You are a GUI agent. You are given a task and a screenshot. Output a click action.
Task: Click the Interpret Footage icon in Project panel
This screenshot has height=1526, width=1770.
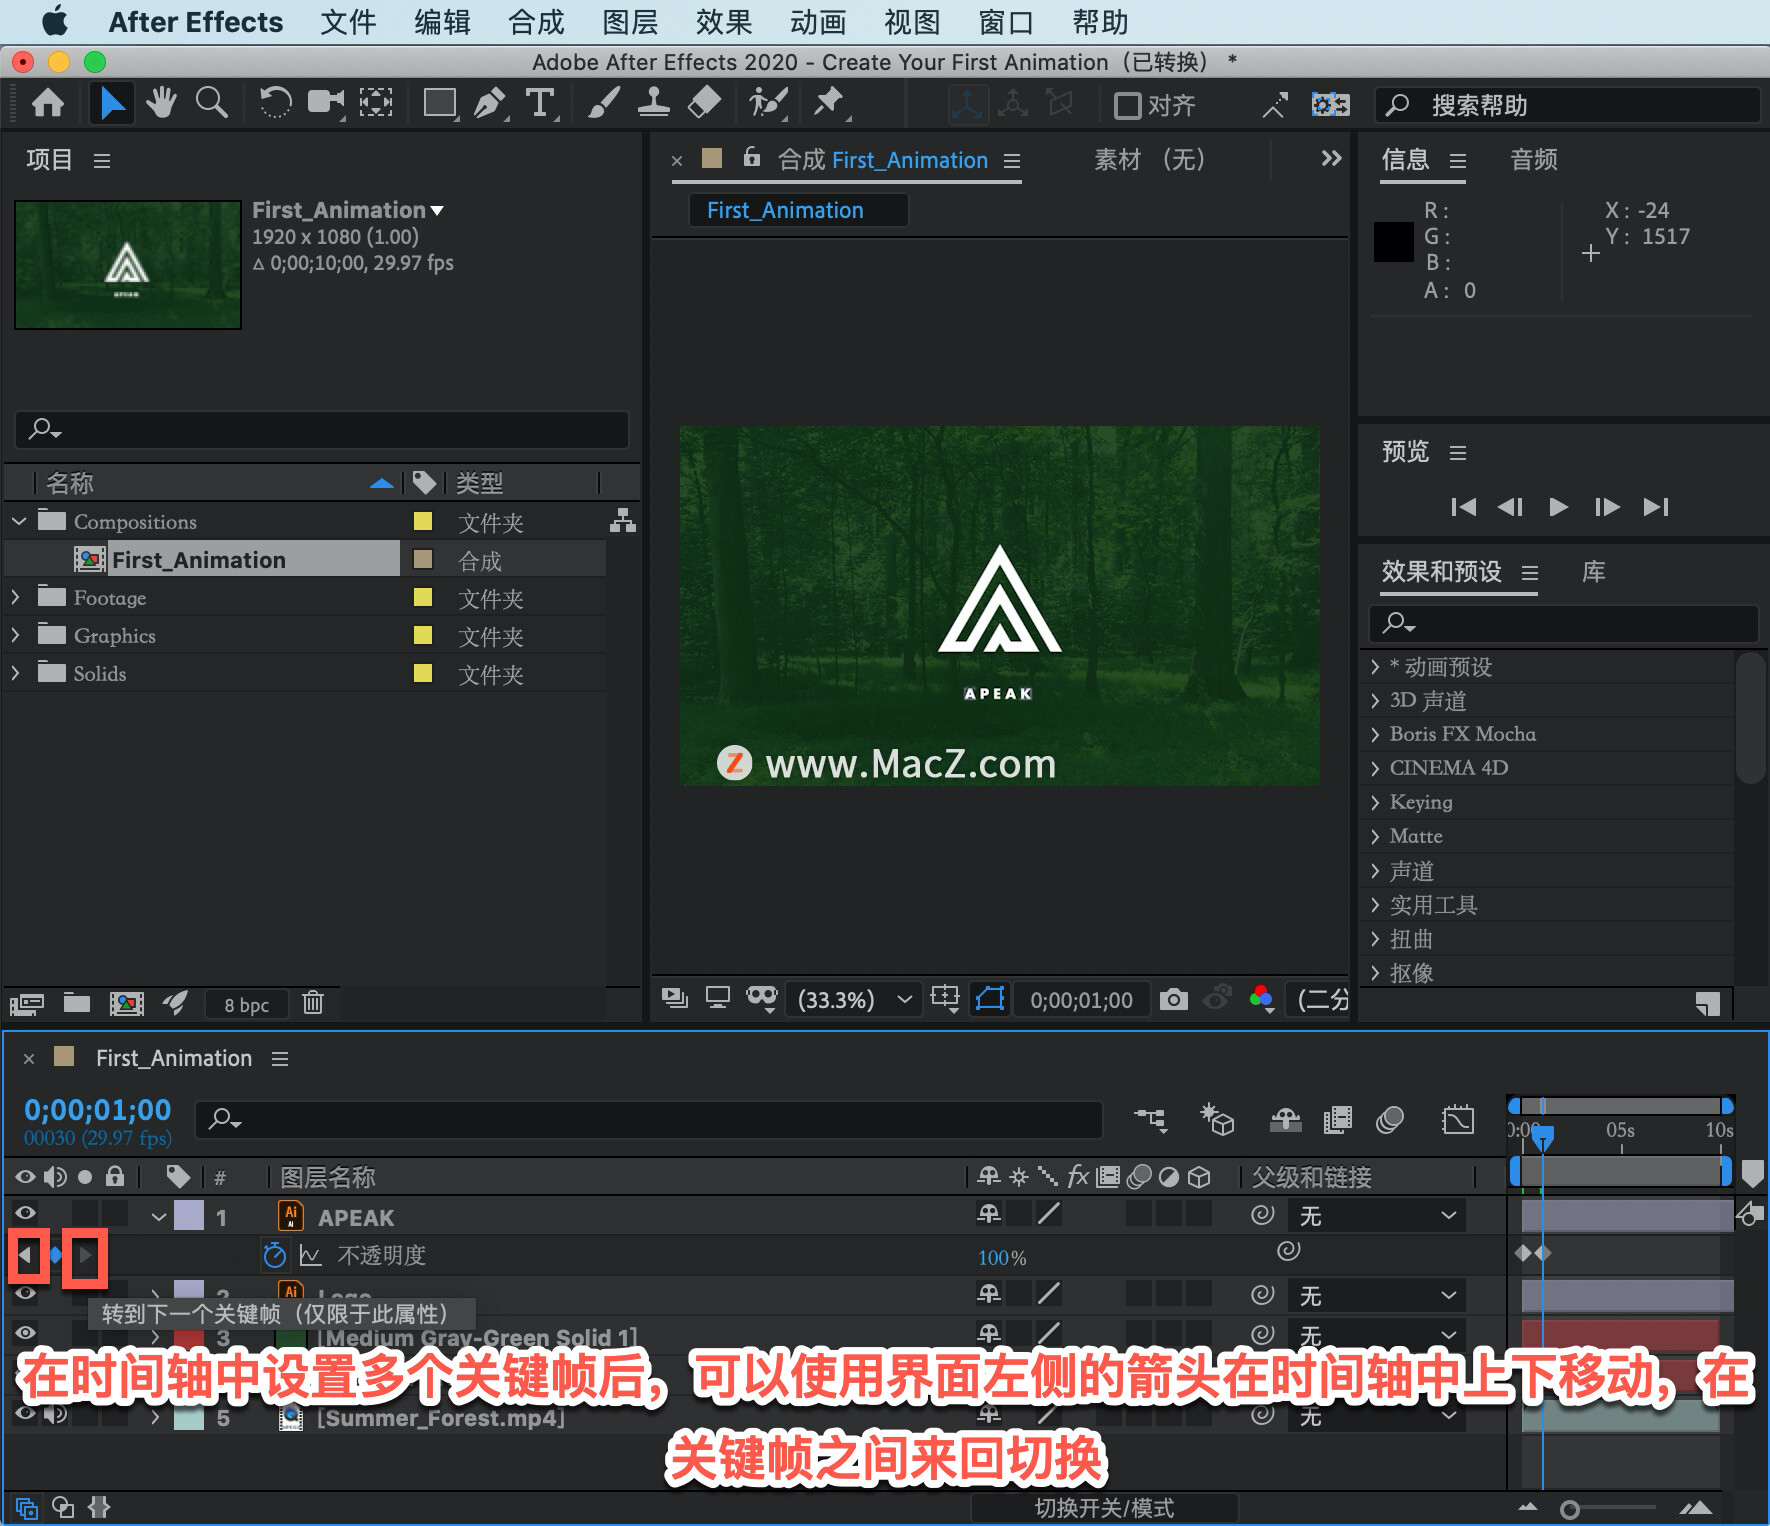[x=27, y=1003]
